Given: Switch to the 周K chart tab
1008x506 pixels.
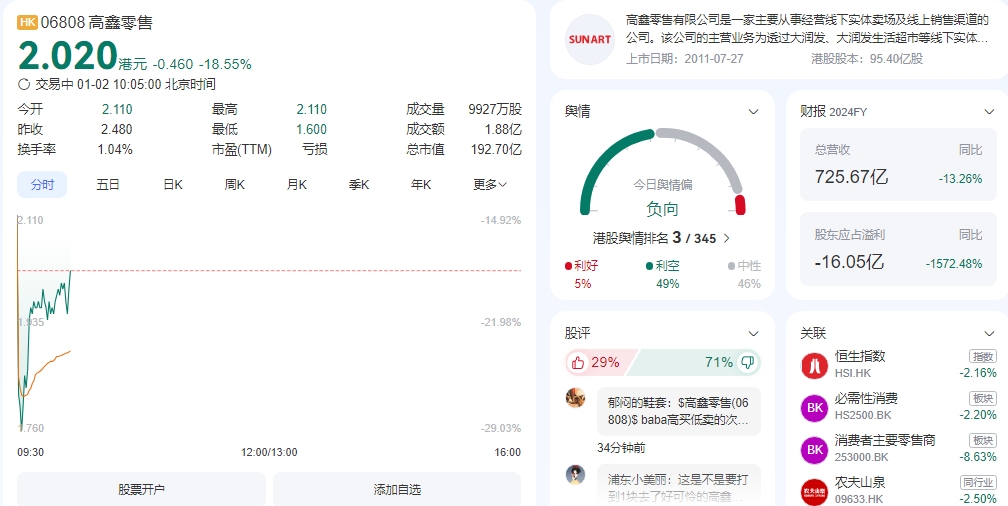Looking at the screenshot, I should pos(235,185).
